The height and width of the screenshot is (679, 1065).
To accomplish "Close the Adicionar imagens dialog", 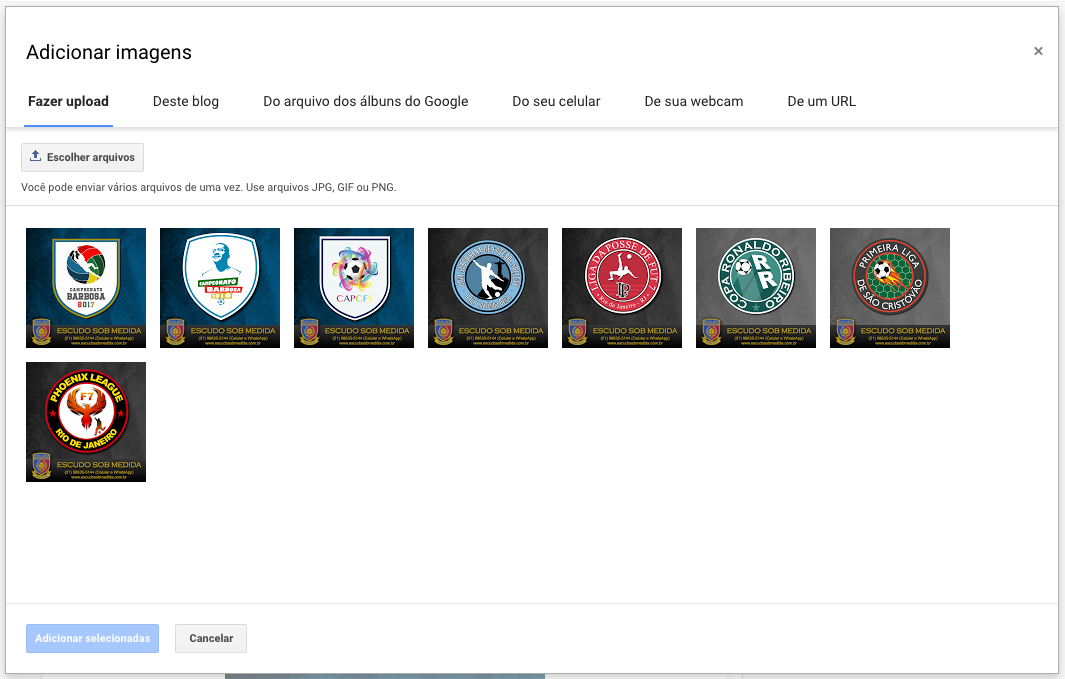I will click(x=1038, y=51).
